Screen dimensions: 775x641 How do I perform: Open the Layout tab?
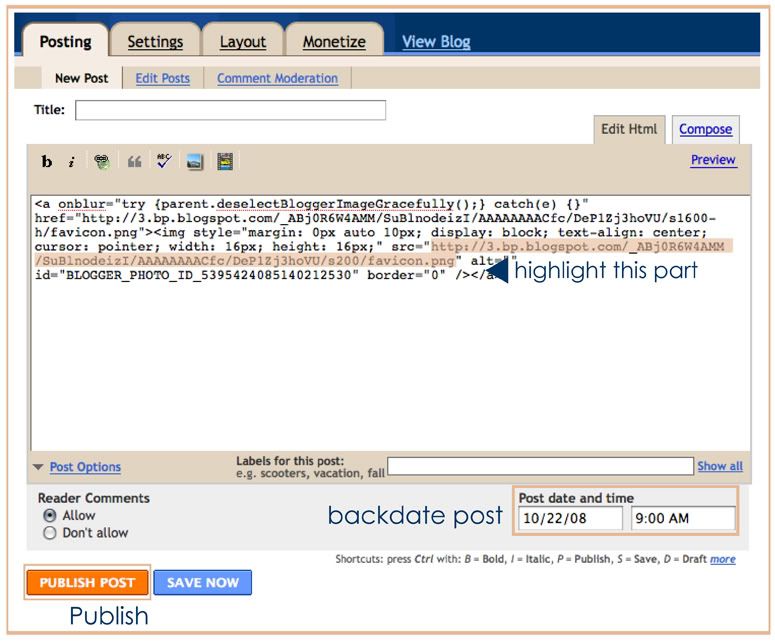click(243, 42)
